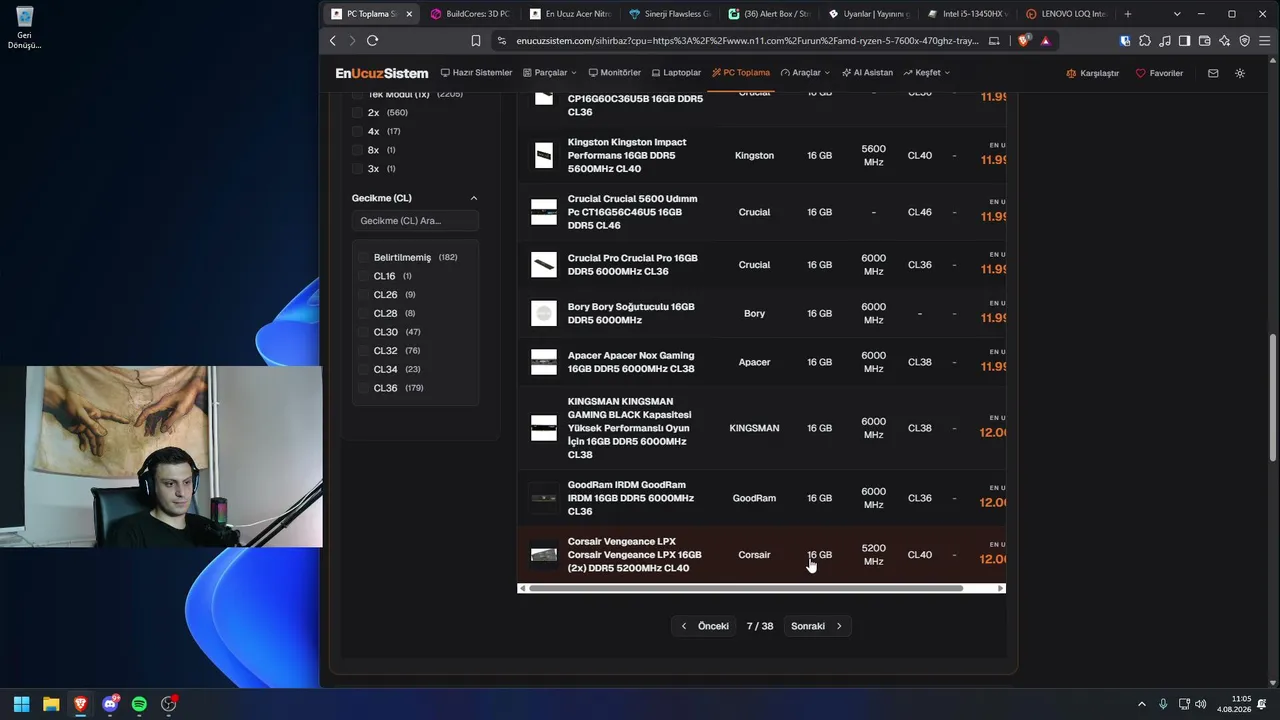Toggle the site light/dark theme icon
The width and height of the screenshot is (1280, 720).
pos(1240,73)
